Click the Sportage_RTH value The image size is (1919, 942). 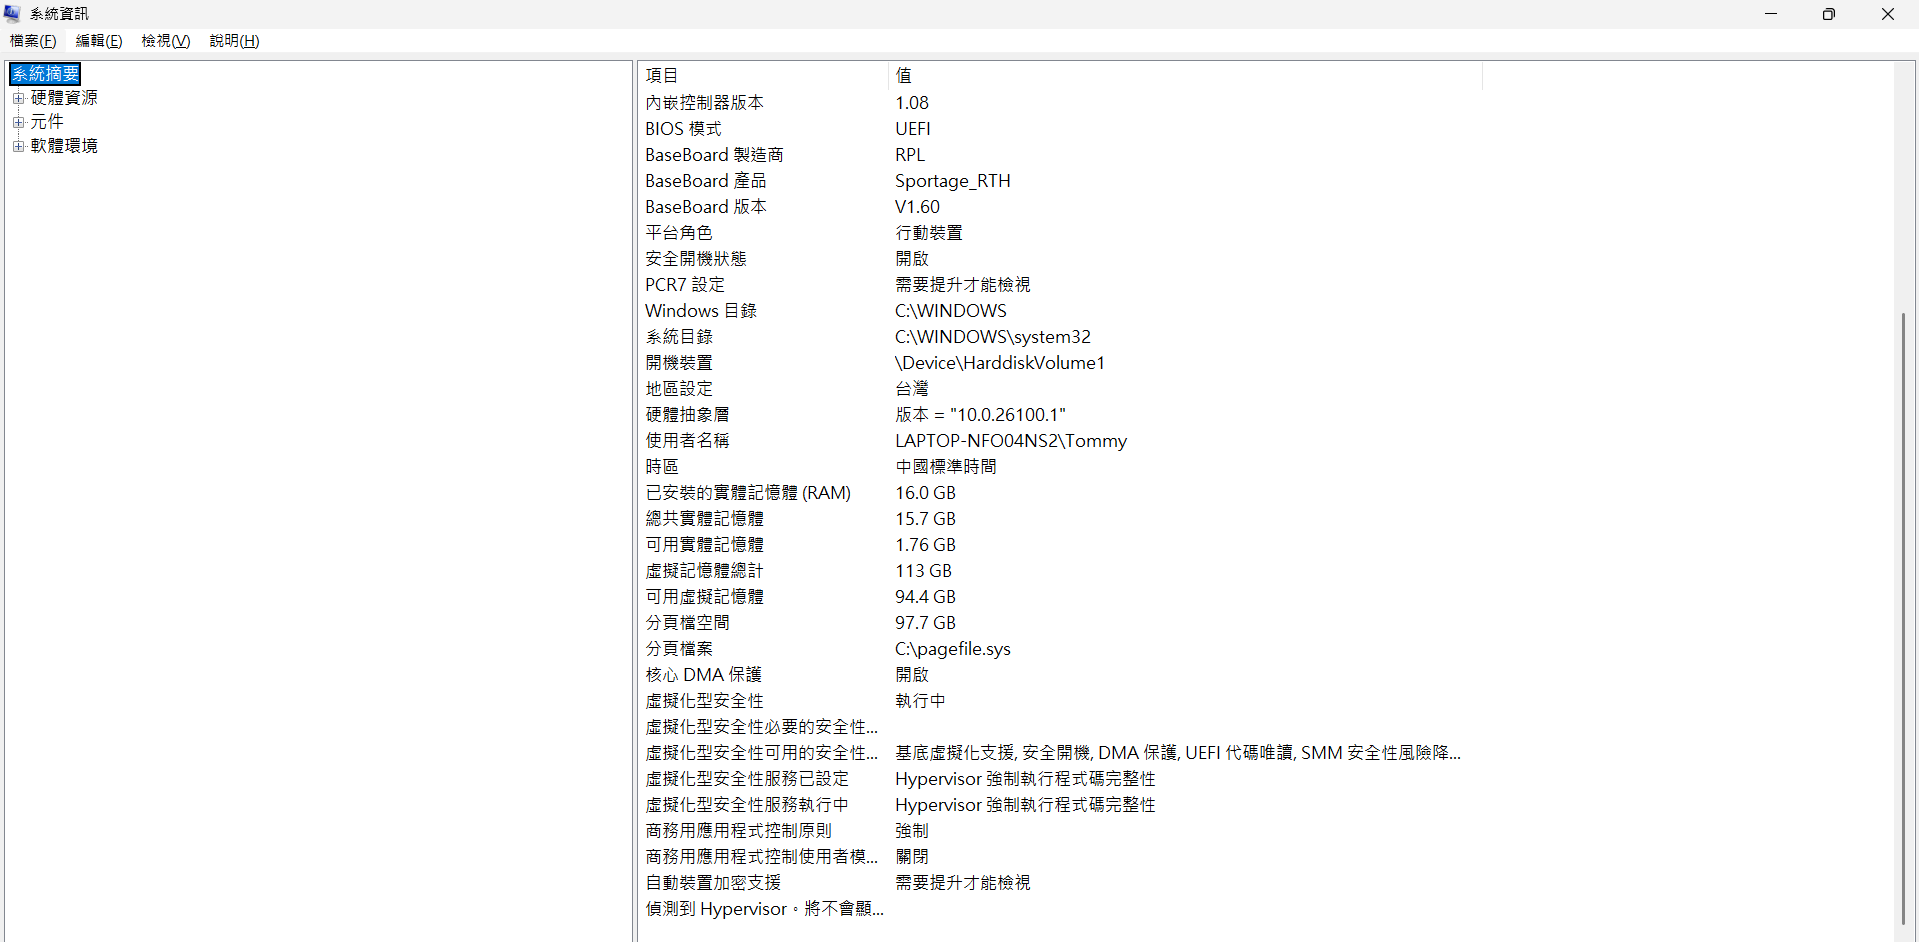click(953, 181)
